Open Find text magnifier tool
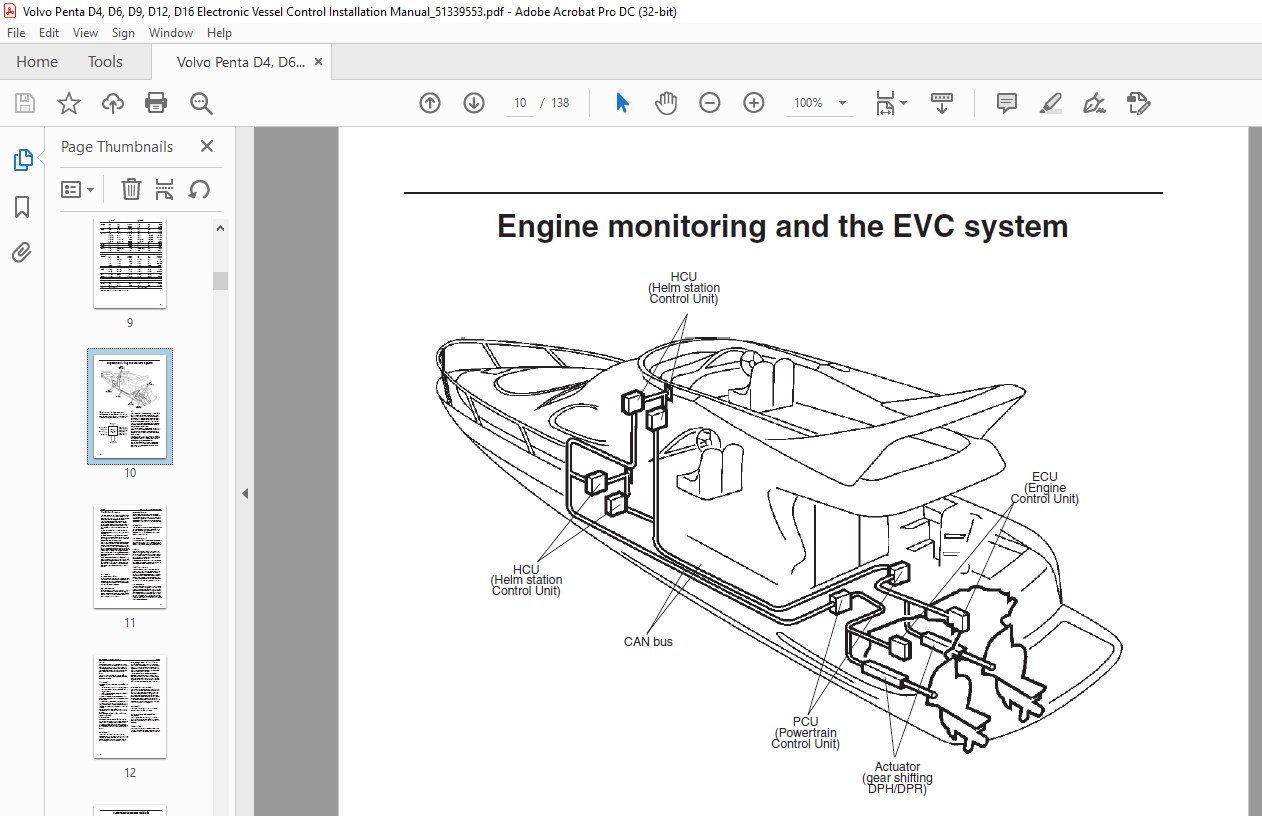1262x816 pixels. point(201,103)
